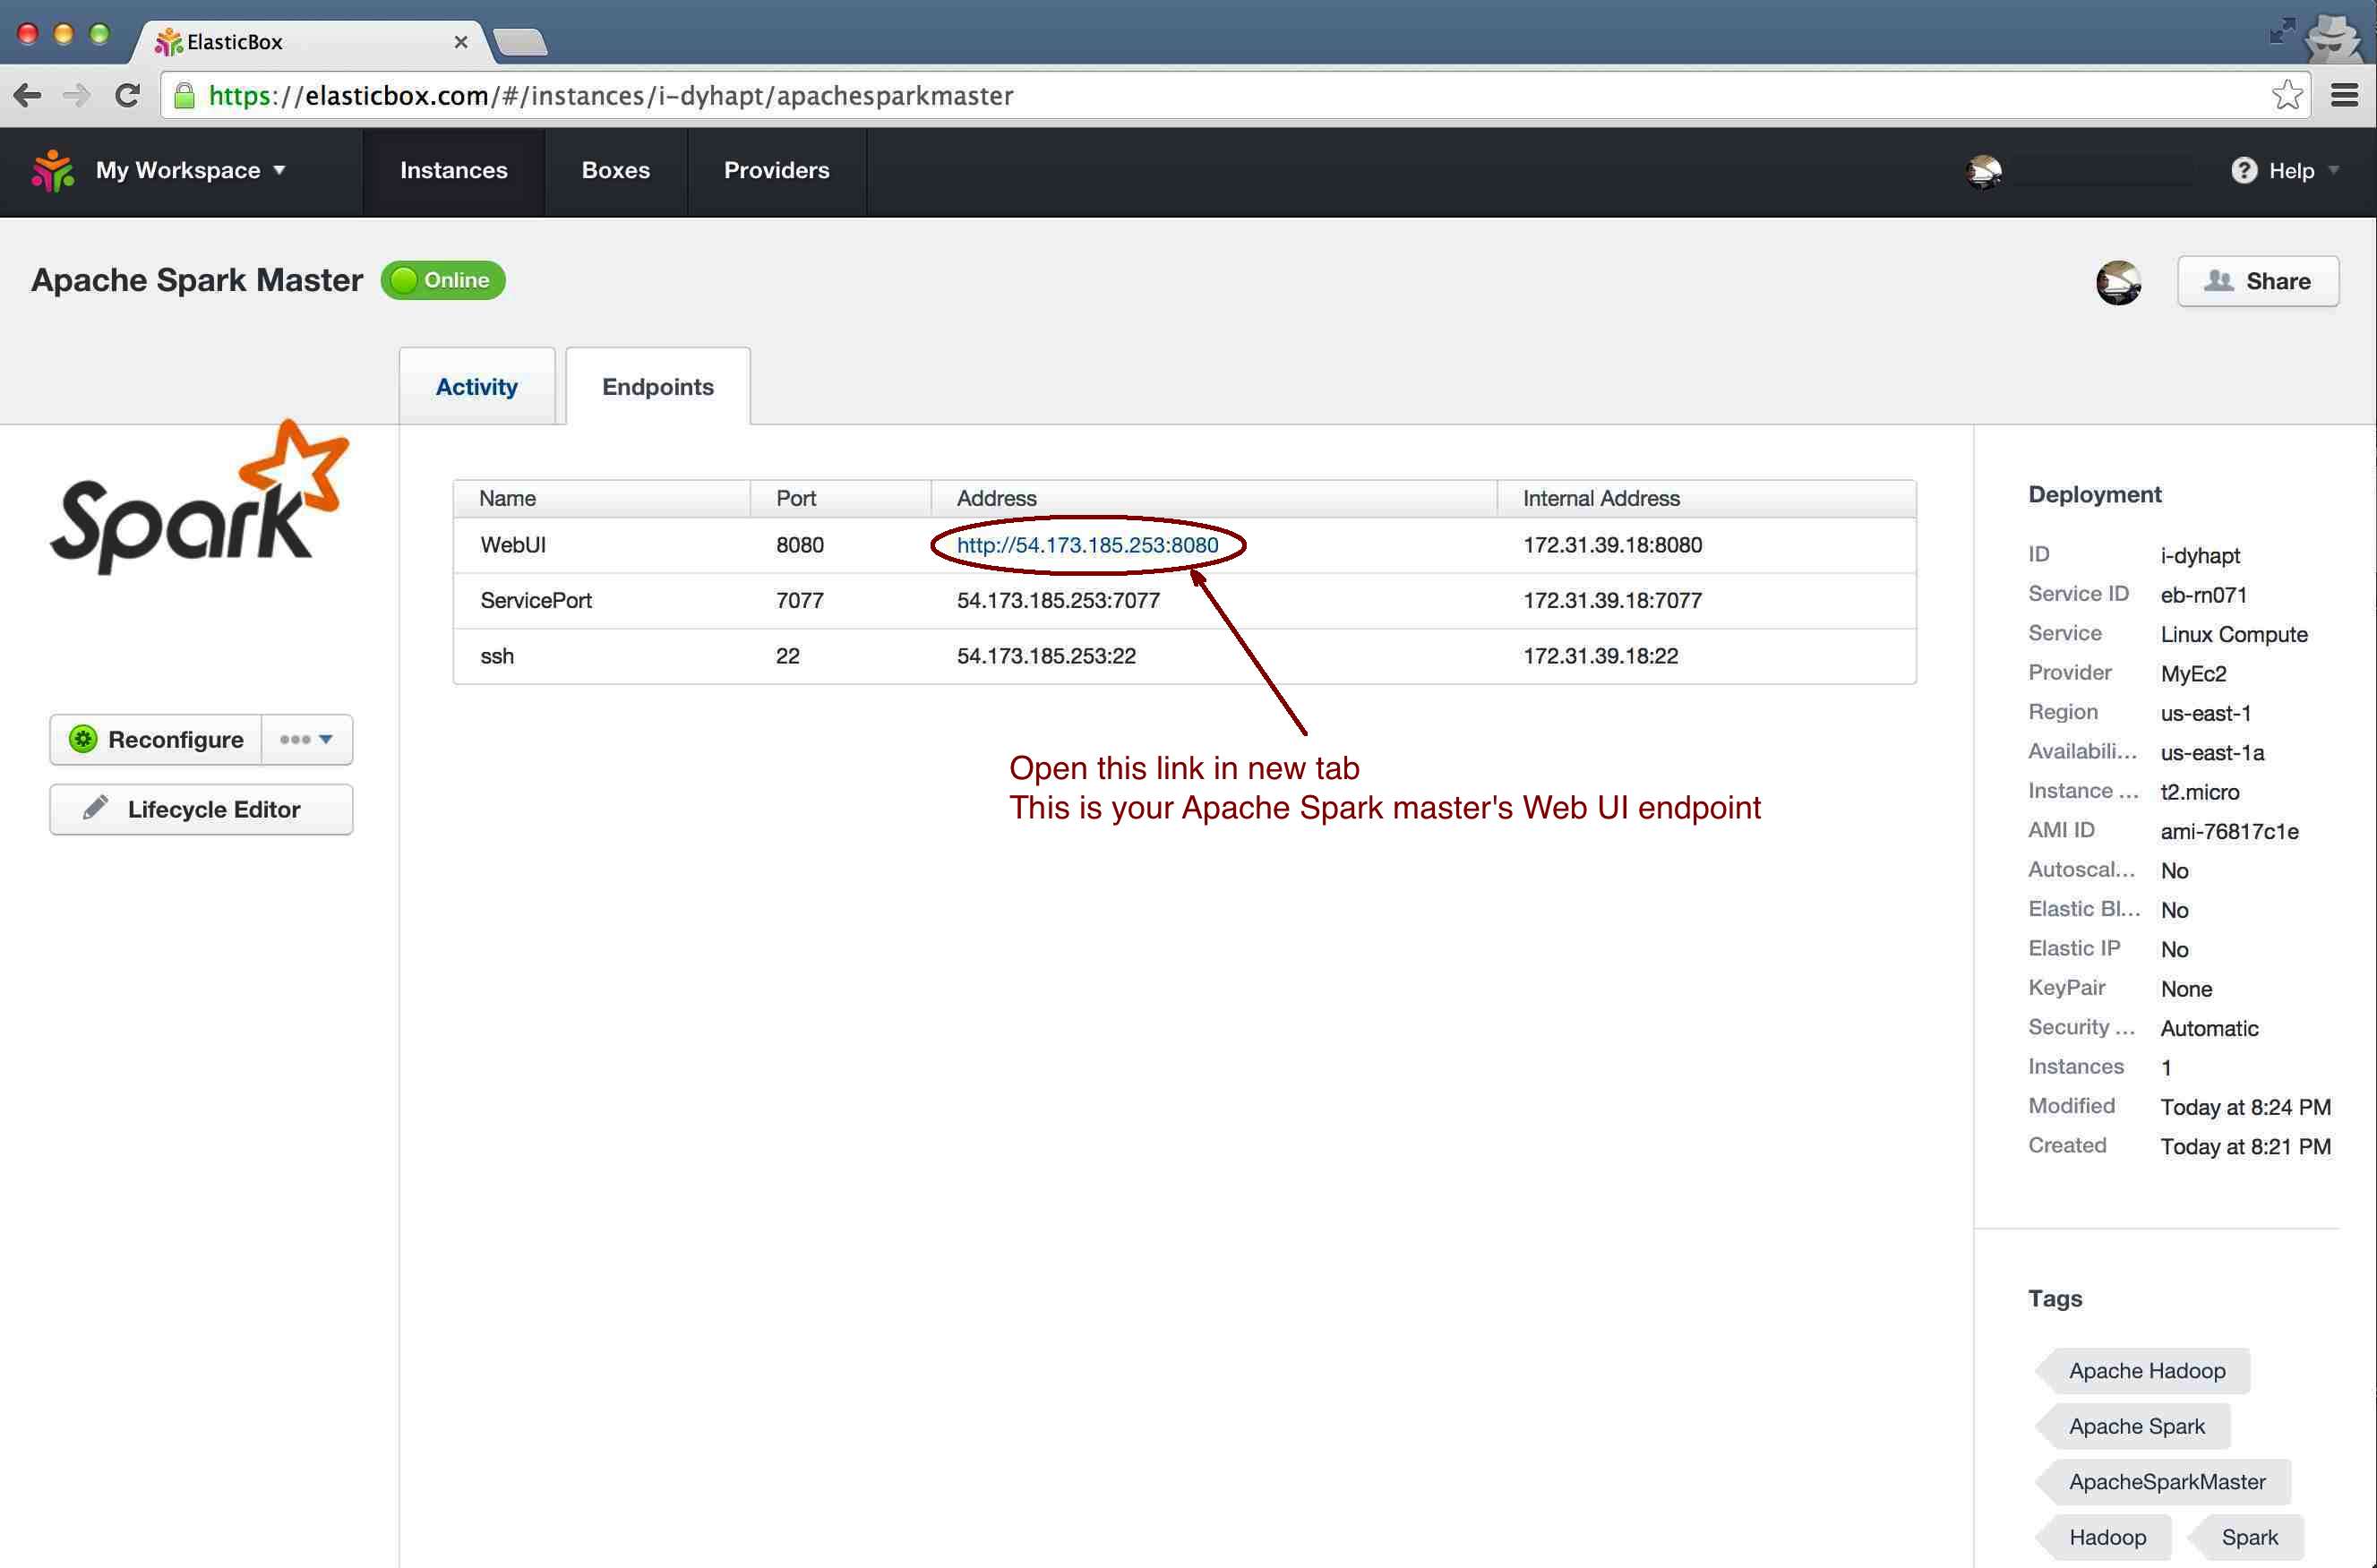2377x1568 pixels.
Task: Click the green secure padlock icon
Action: [184, 95]
